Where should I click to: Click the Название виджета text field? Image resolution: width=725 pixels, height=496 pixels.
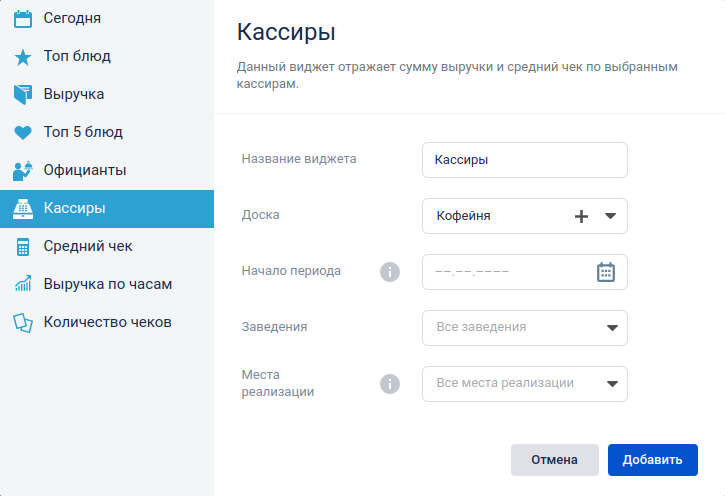click(525, 160)
